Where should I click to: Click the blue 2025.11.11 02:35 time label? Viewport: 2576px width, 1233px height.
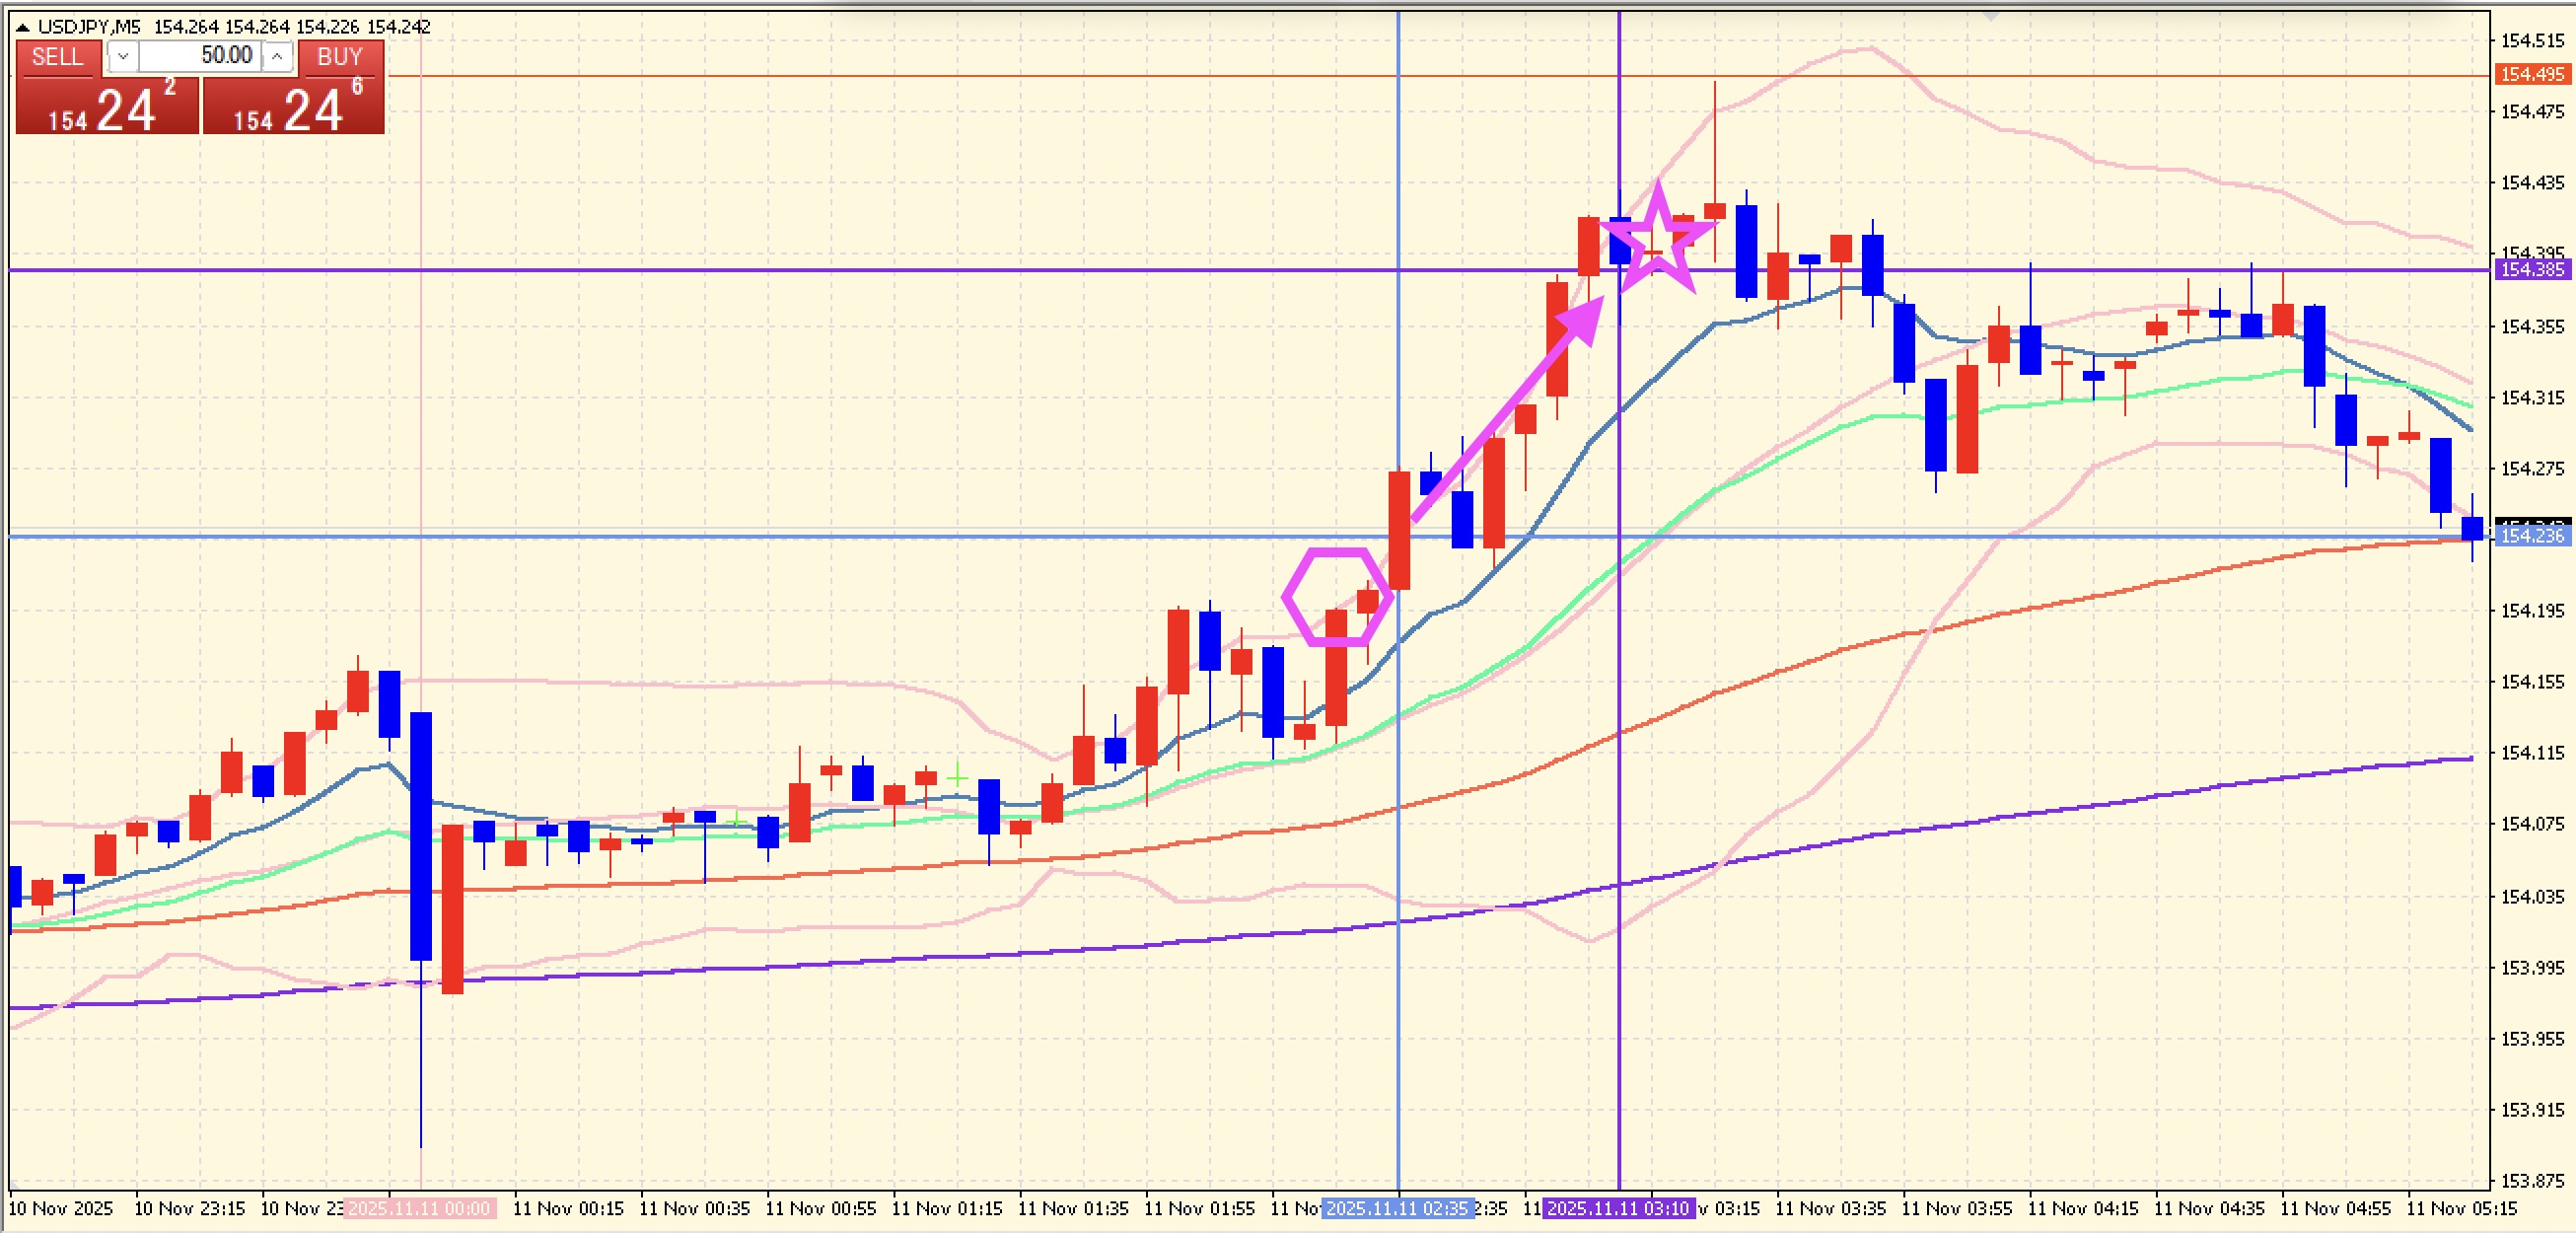(x=1397, y=1208)
